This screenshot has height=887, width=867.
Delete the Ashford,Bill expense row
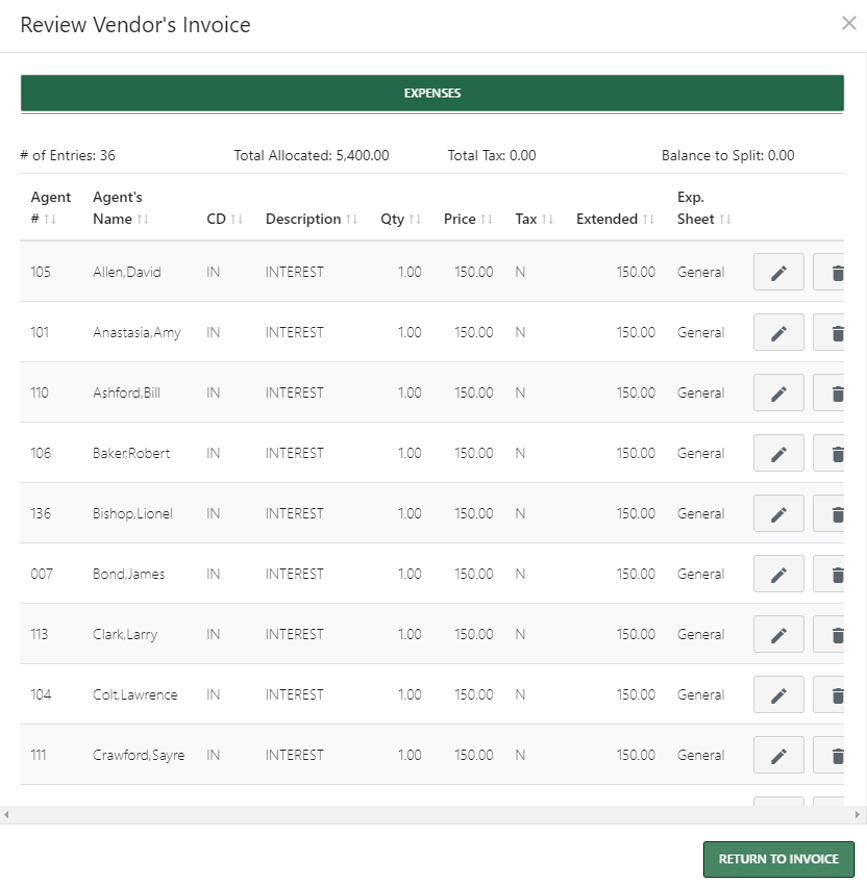[x=839, y=392]
